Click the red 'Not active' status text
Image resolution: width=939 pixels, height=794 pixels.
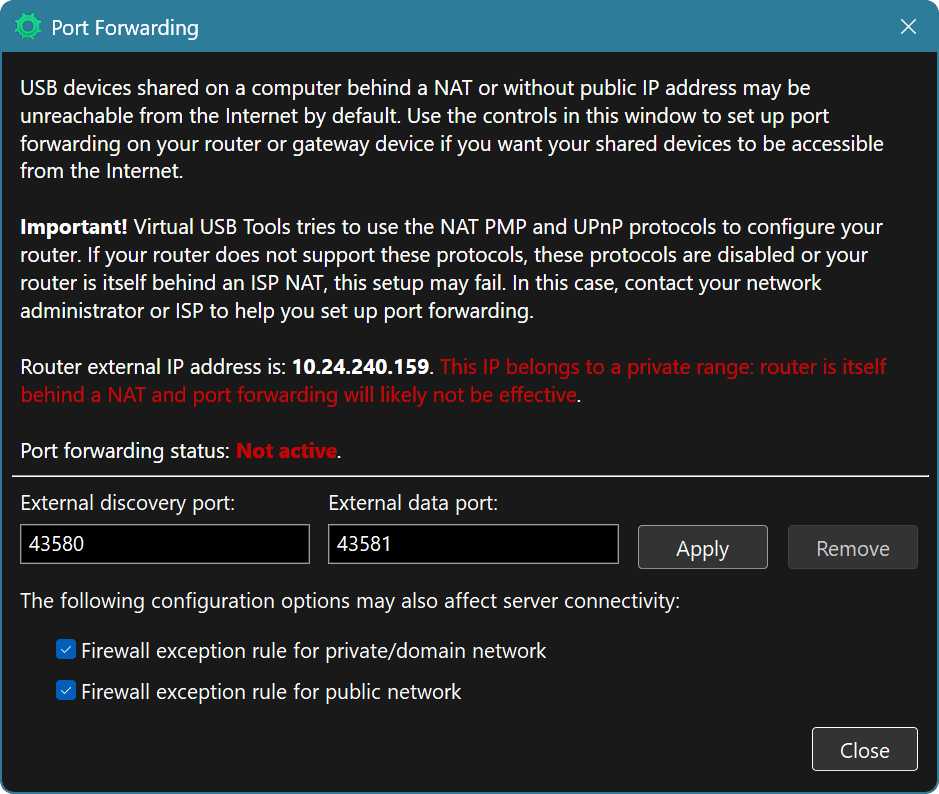286,450
